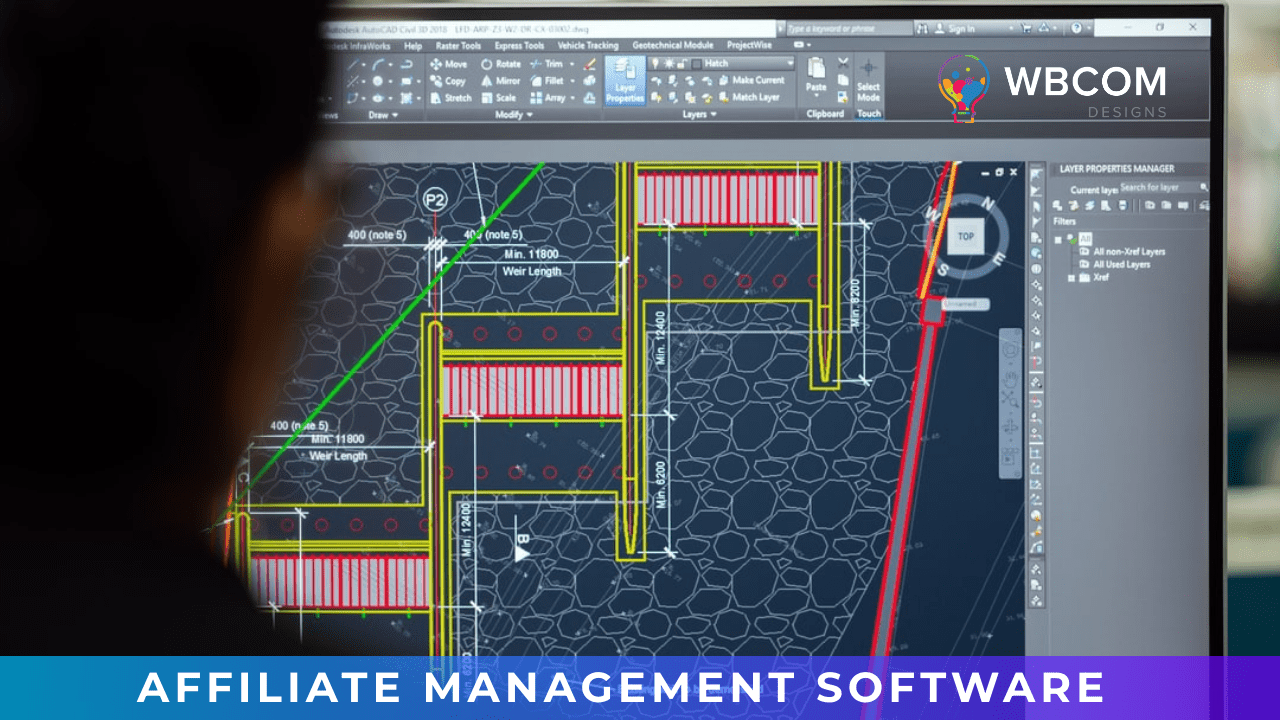Switch to the ProjectWise tab
Image resolution: width=1280 pixels, height=720 pixels.
tap(749, 45)
